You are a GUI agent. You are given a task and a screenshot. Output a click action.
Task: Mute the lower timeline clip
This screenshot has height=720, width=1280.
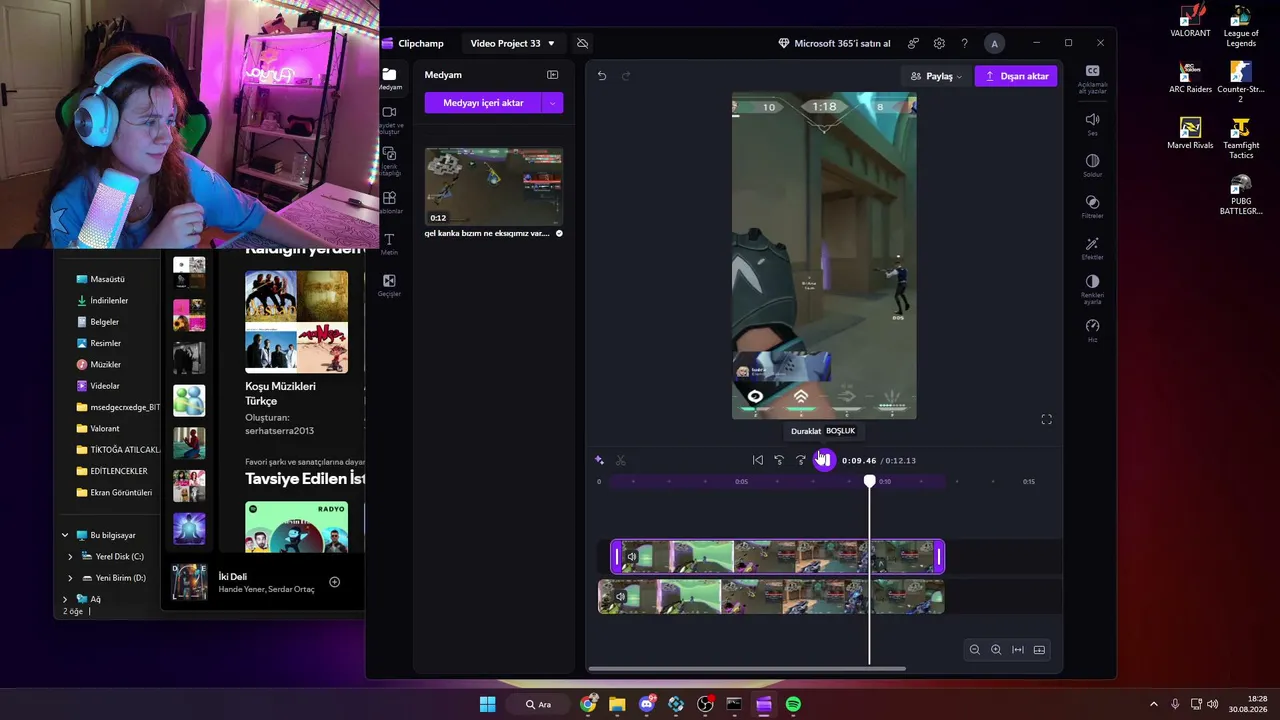pyautogui.click(x=620, y=597)
